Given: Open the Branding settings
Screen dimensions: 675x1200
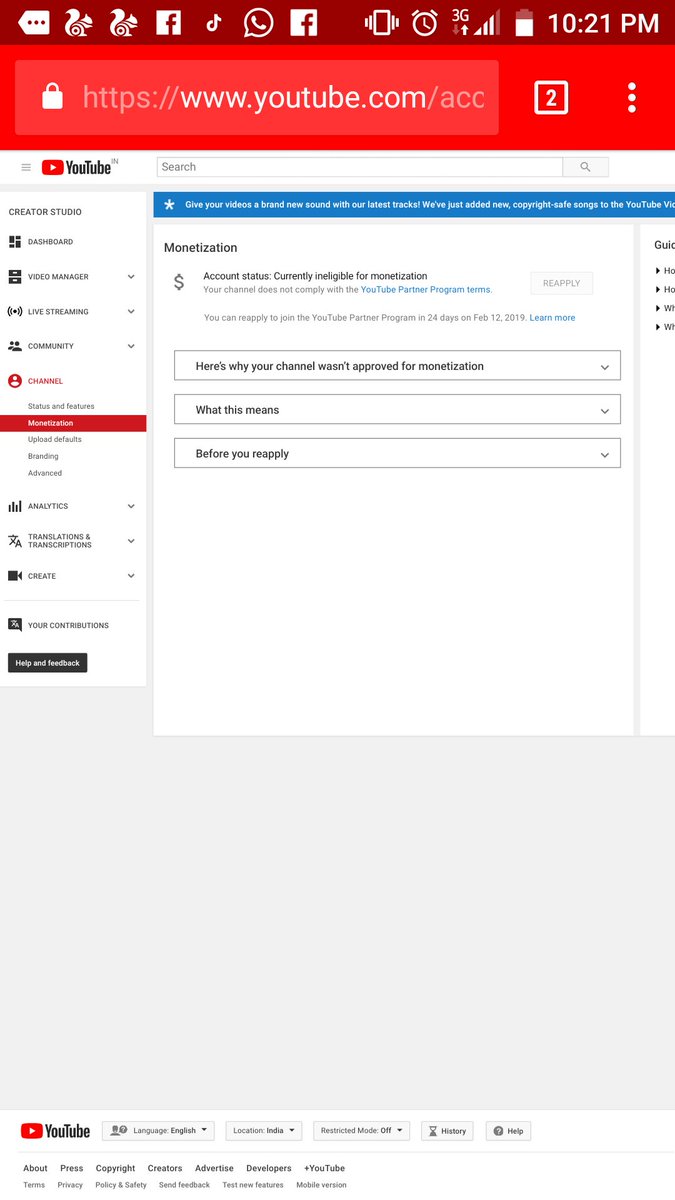Looking at the screenshot, I should click(x=43, y=456).
